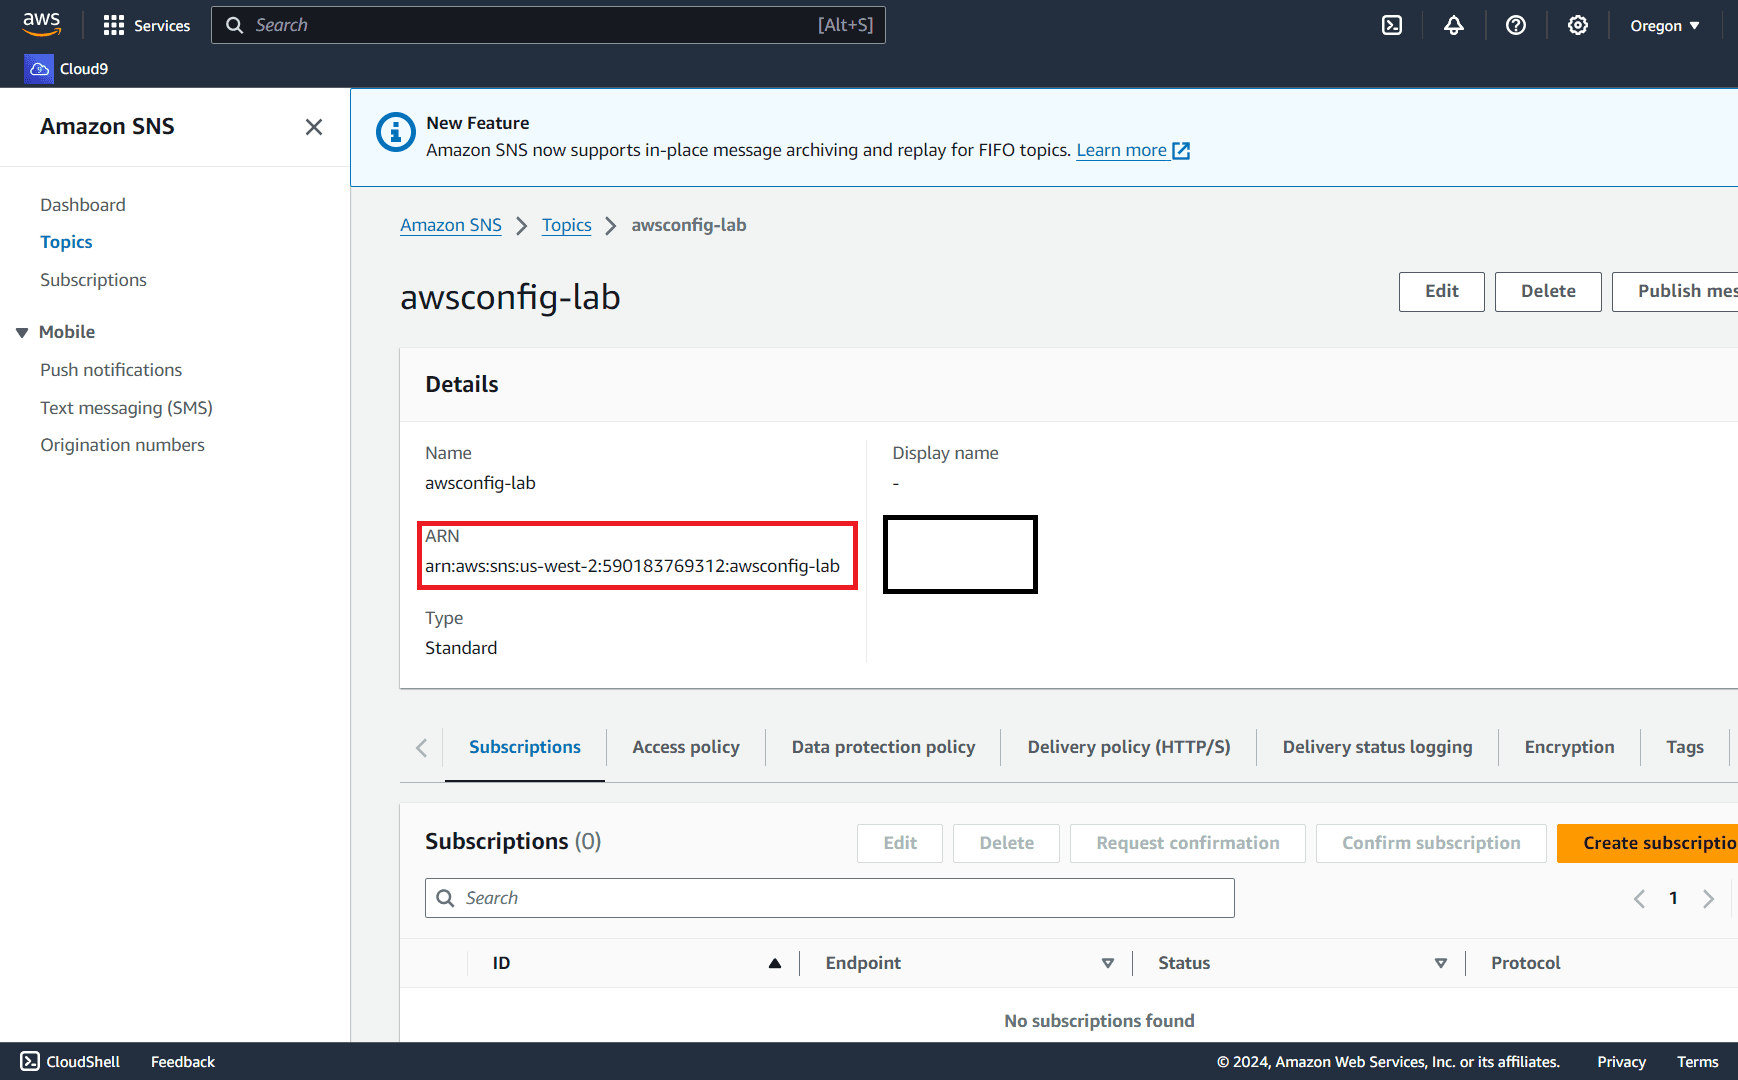Open the help question mark menu
The height and width of the screenshot is (1080, 1738).
[1516, 25]
